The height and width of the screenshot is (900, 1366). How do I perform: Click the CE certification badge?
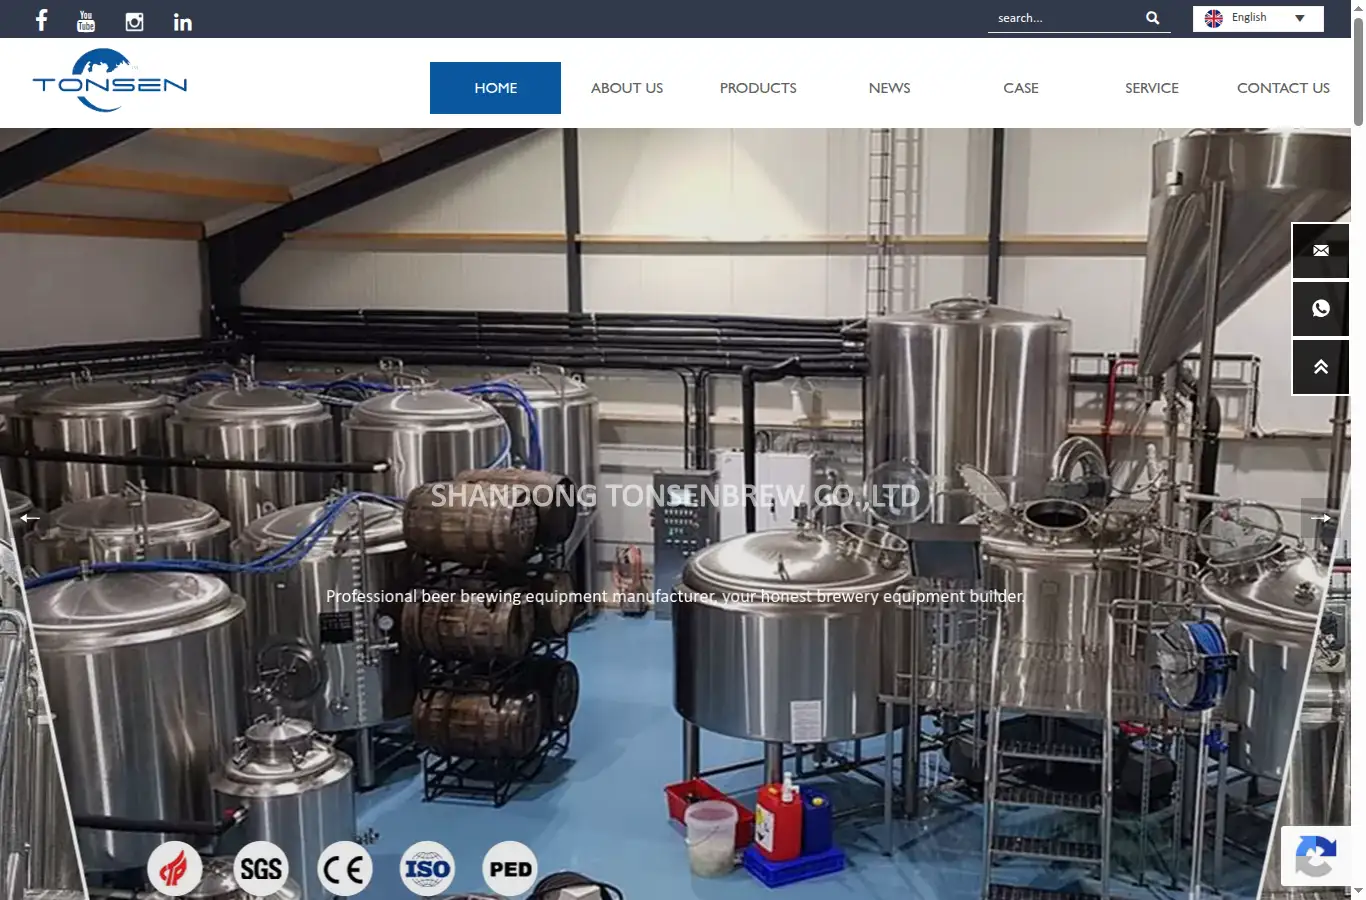pos(345,869)
